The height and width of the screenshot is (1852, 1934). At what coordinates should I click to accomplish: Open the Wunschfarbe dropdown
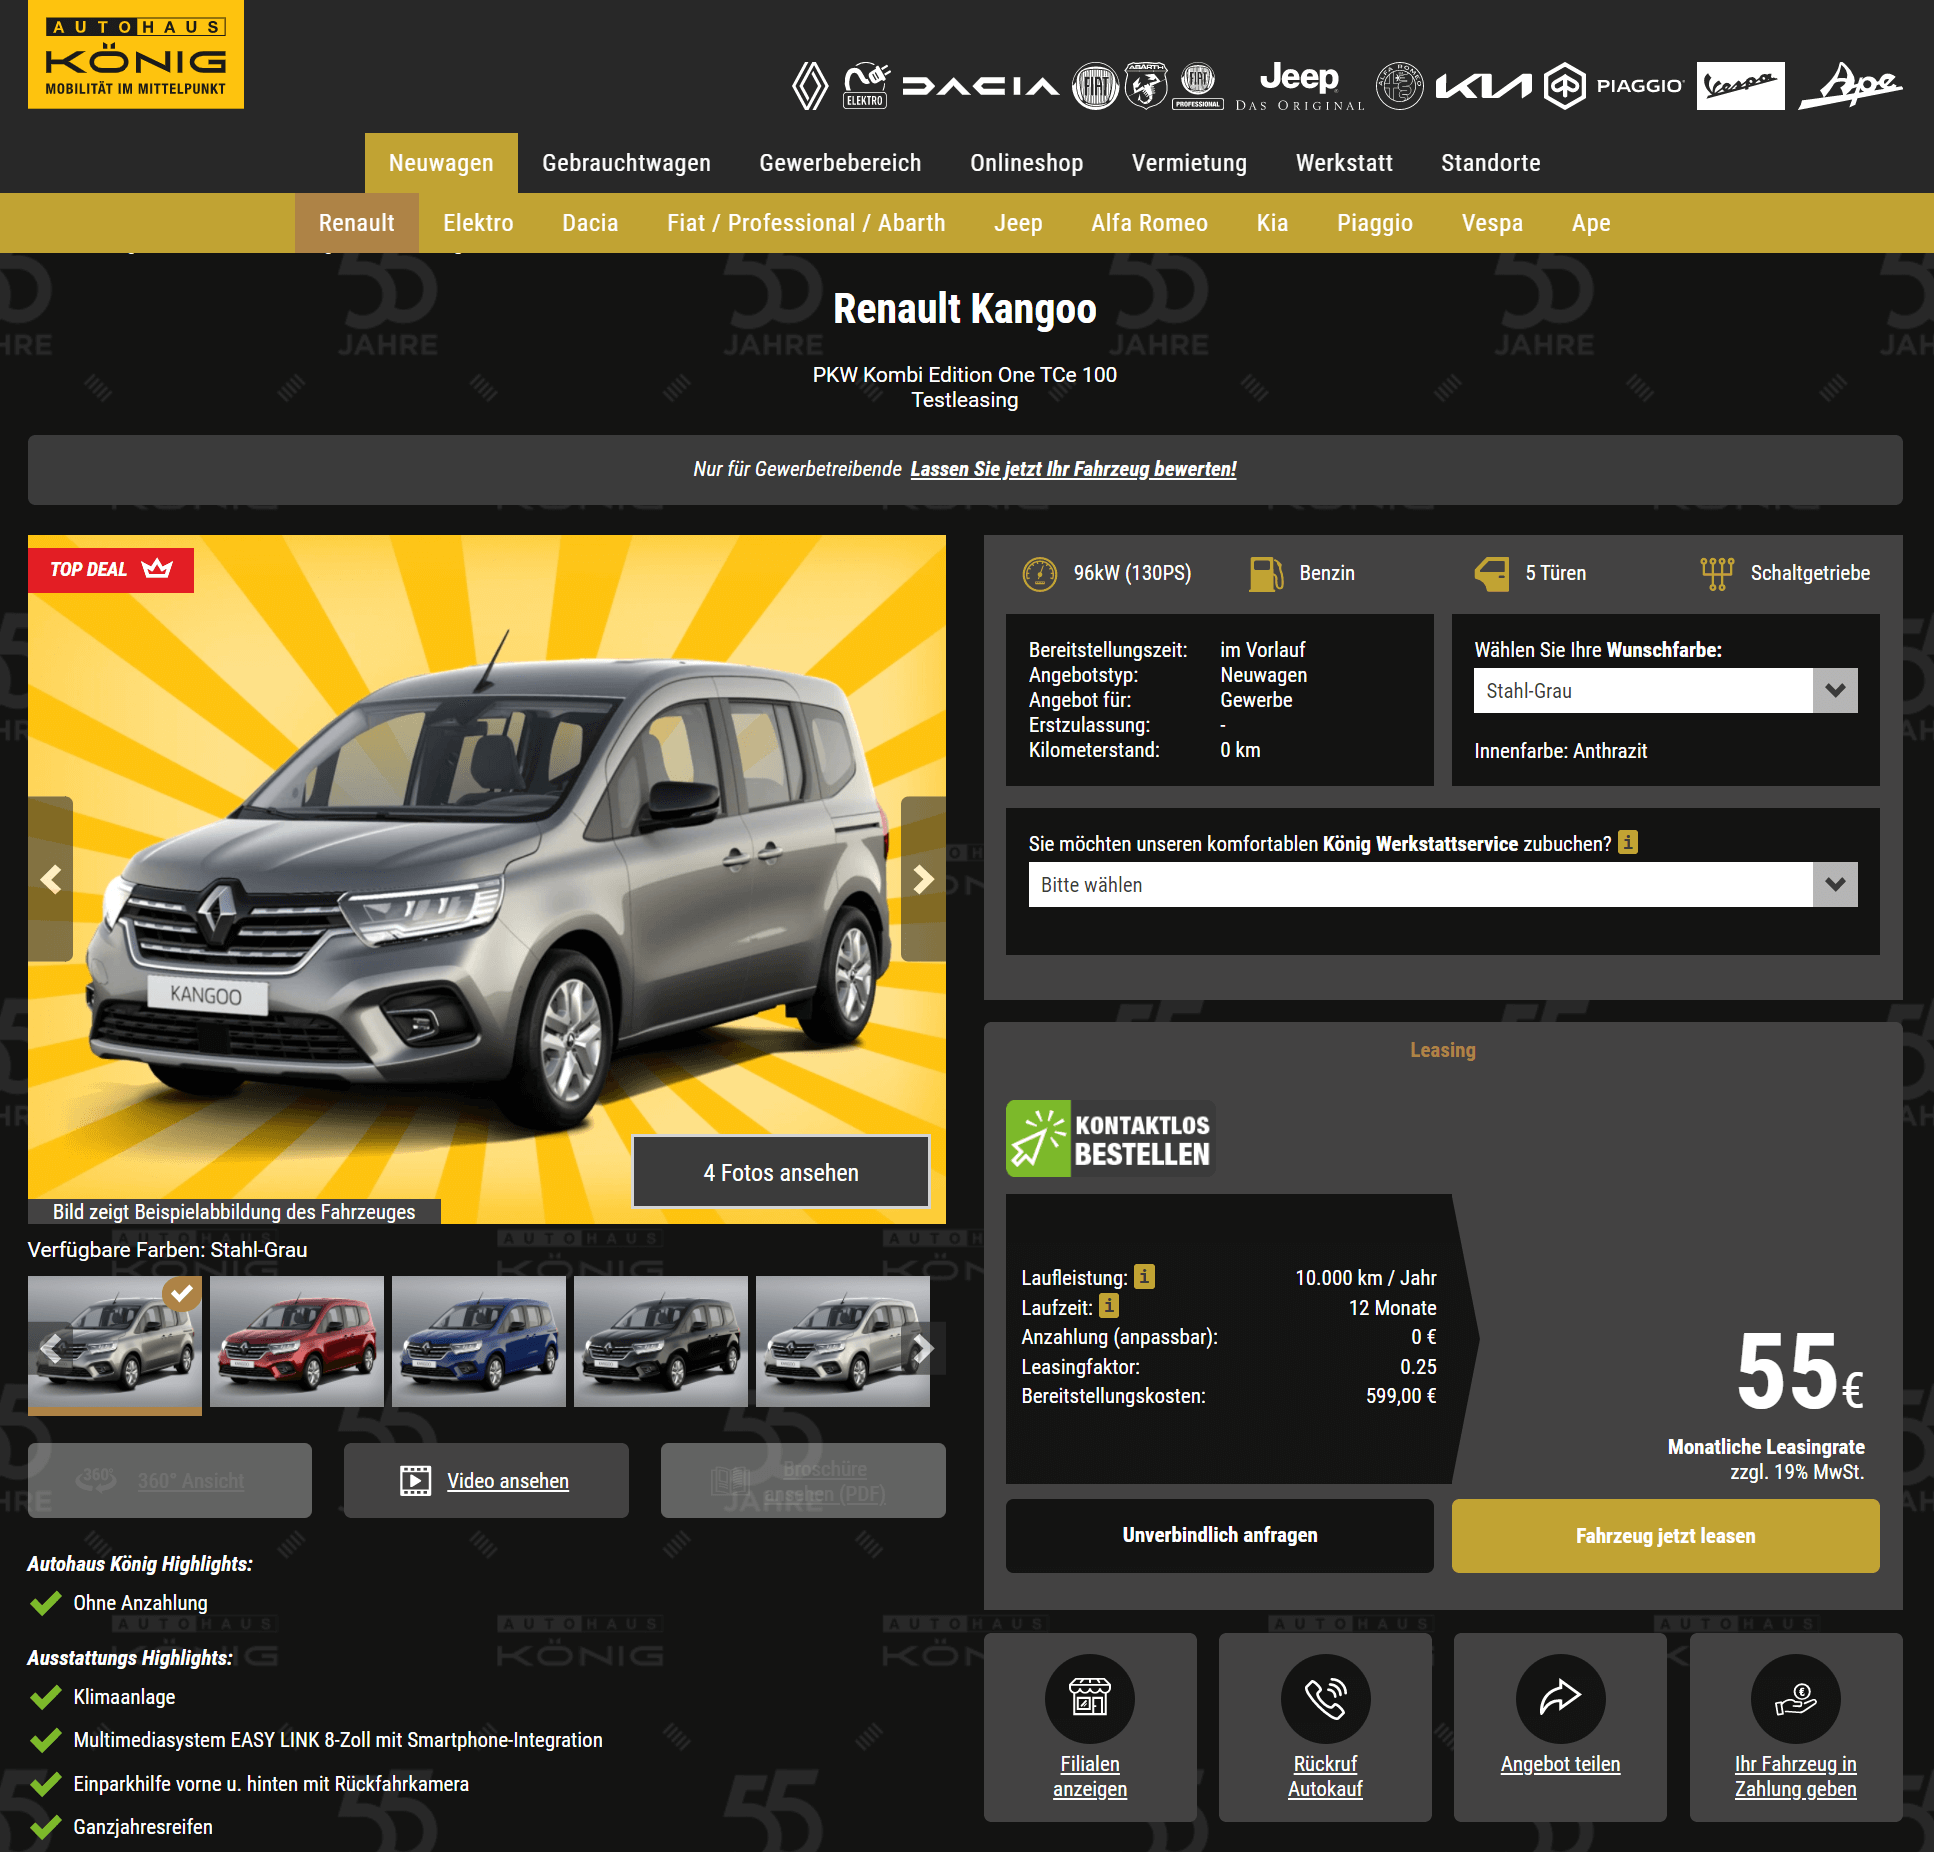click(x=1665, y=690)
